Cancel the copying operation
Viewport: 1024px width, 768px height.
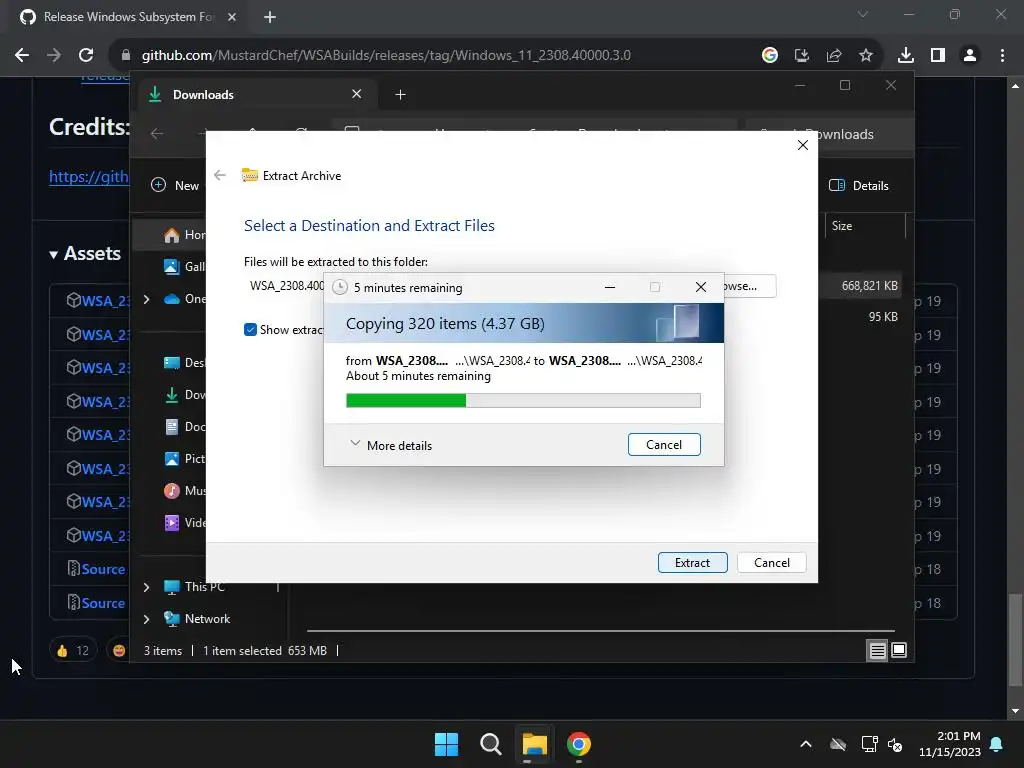point(664,445)
